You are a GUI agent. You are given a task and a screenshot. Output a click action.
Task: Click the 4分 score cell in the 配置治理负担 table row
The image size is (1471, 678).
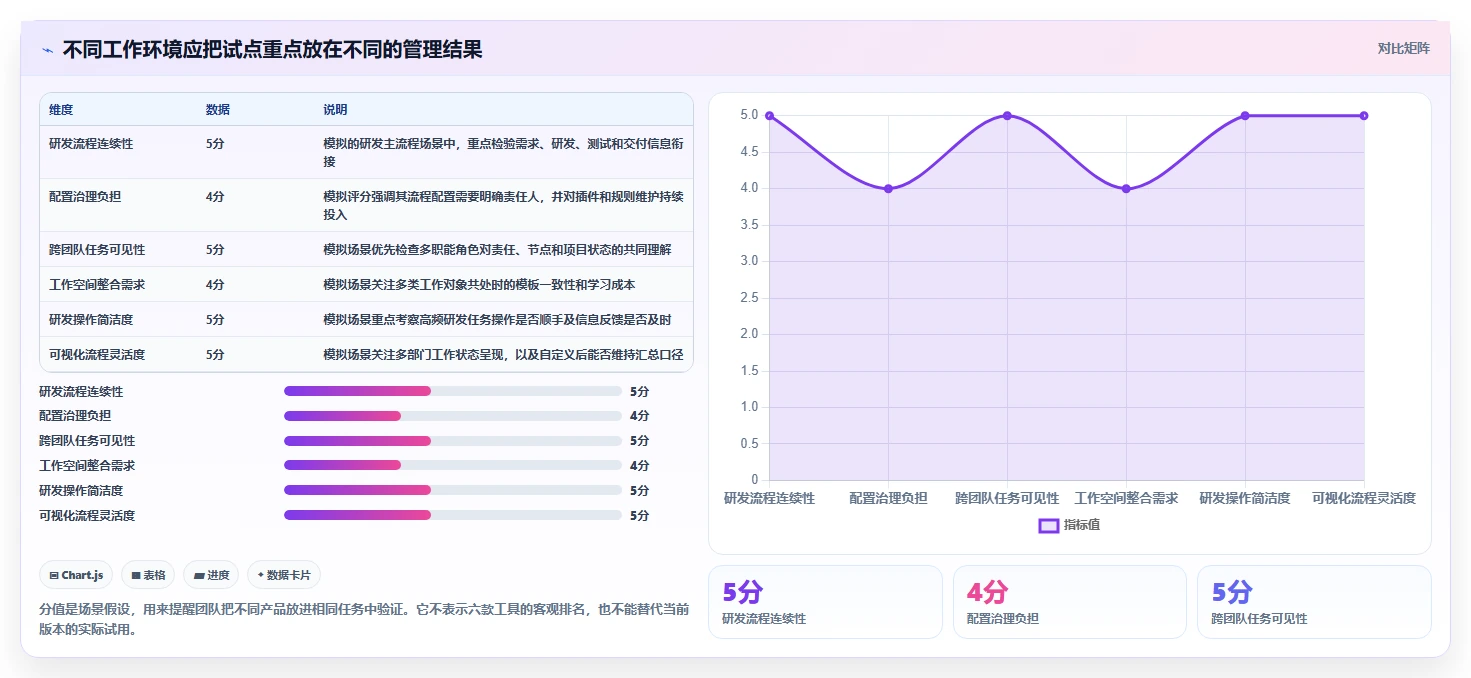click(x=215, y=197)
